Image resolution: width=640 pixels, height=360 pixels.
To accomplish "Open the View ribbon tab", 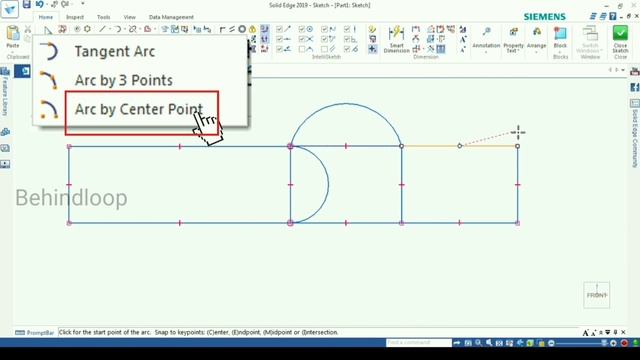I will [130, 17].
